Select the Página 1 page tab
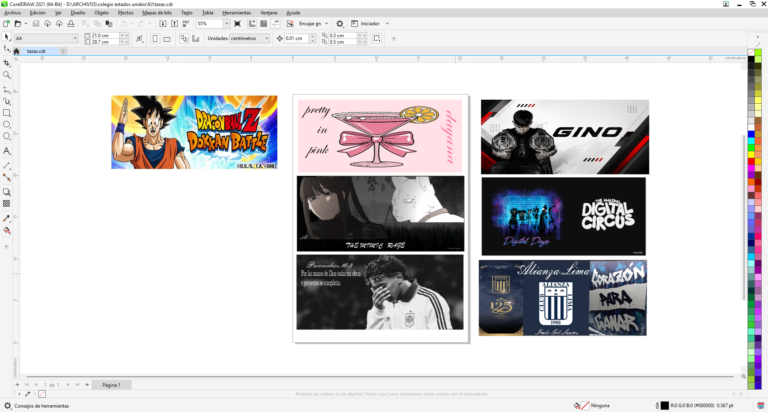Image resolution: width=768 pixels, height=412 pixels. (111, 385)
